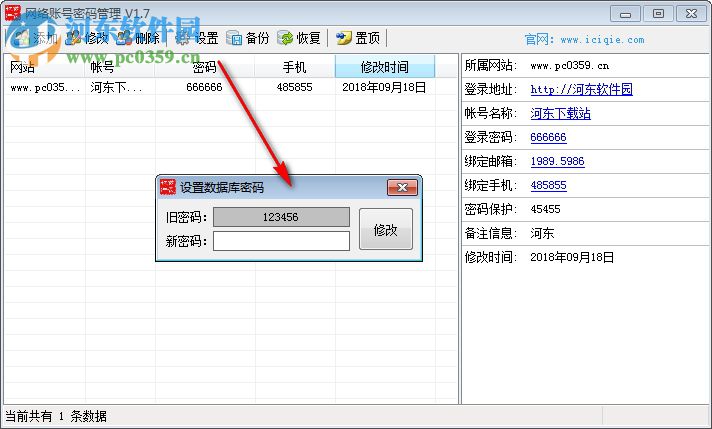Close the 设置数据库密码 dialog
This screenshot has width=712, height=429.
(402, 187)
